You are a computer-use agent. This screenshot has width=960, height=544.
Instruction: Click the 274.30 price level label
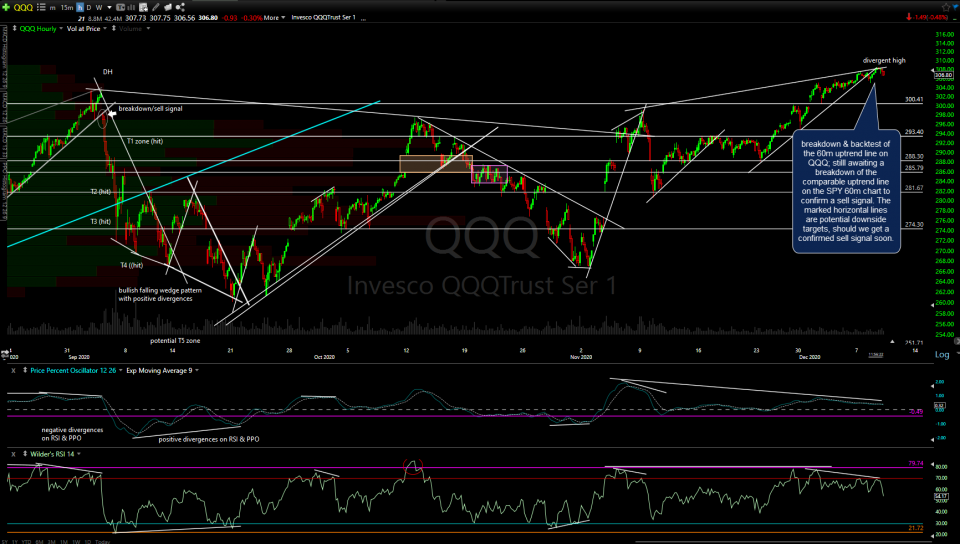pos(914,225)
